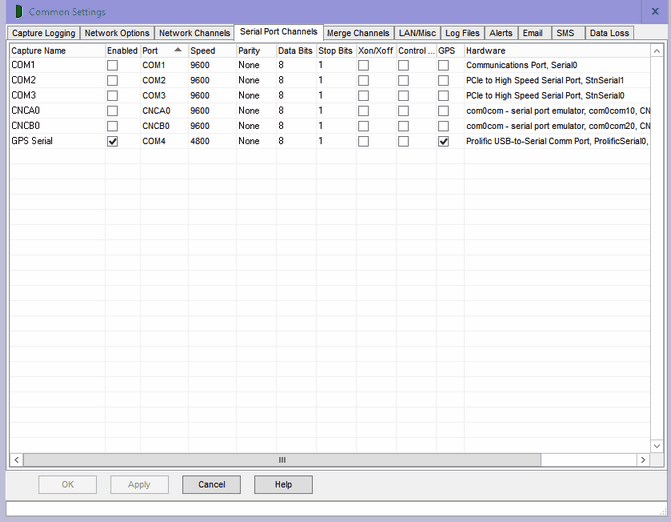Uncheck the GPS option for GPS Serial
The height and width of the screenshot is (522, 671).
[x=443, y=142]
